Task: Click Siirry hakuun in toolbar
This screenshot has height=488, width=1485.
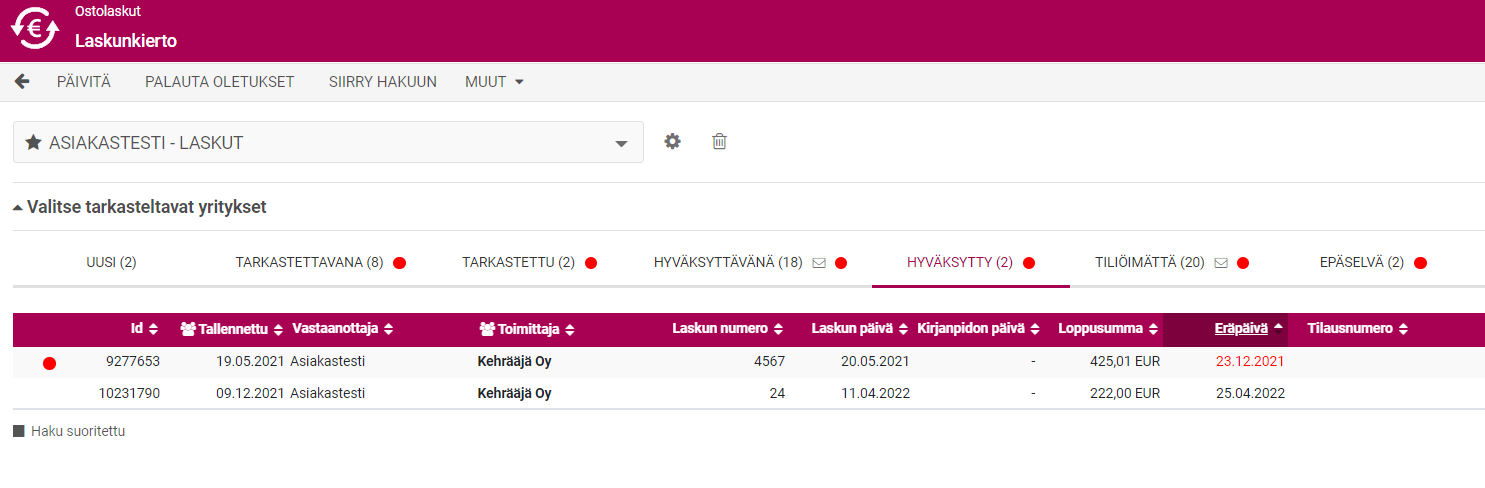Action: click(x=382, y=82)
